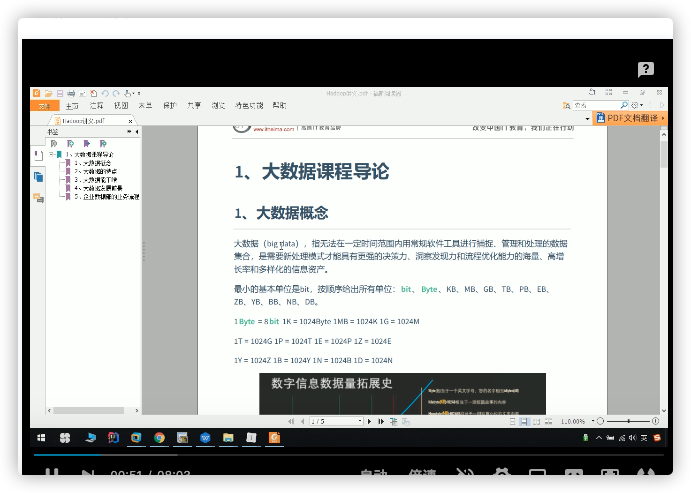Image resolution: width=691 pixels, height=493 pixels.
Task: Click the zoom out minus button
Action: pos(600,422)
